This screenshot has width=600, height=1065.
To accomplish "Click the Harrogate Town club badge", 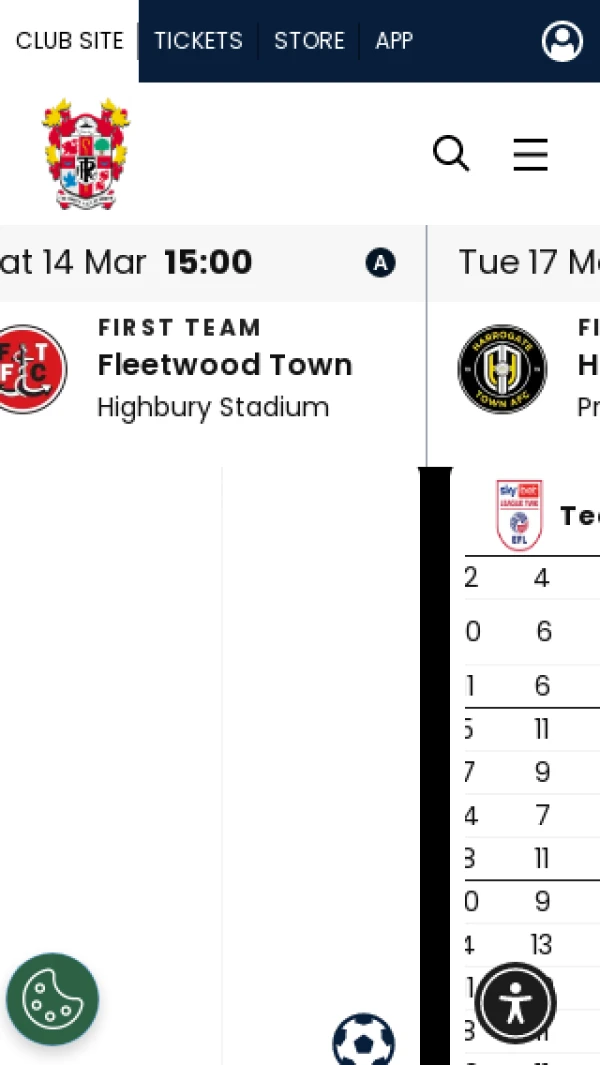I will point(502,369).
